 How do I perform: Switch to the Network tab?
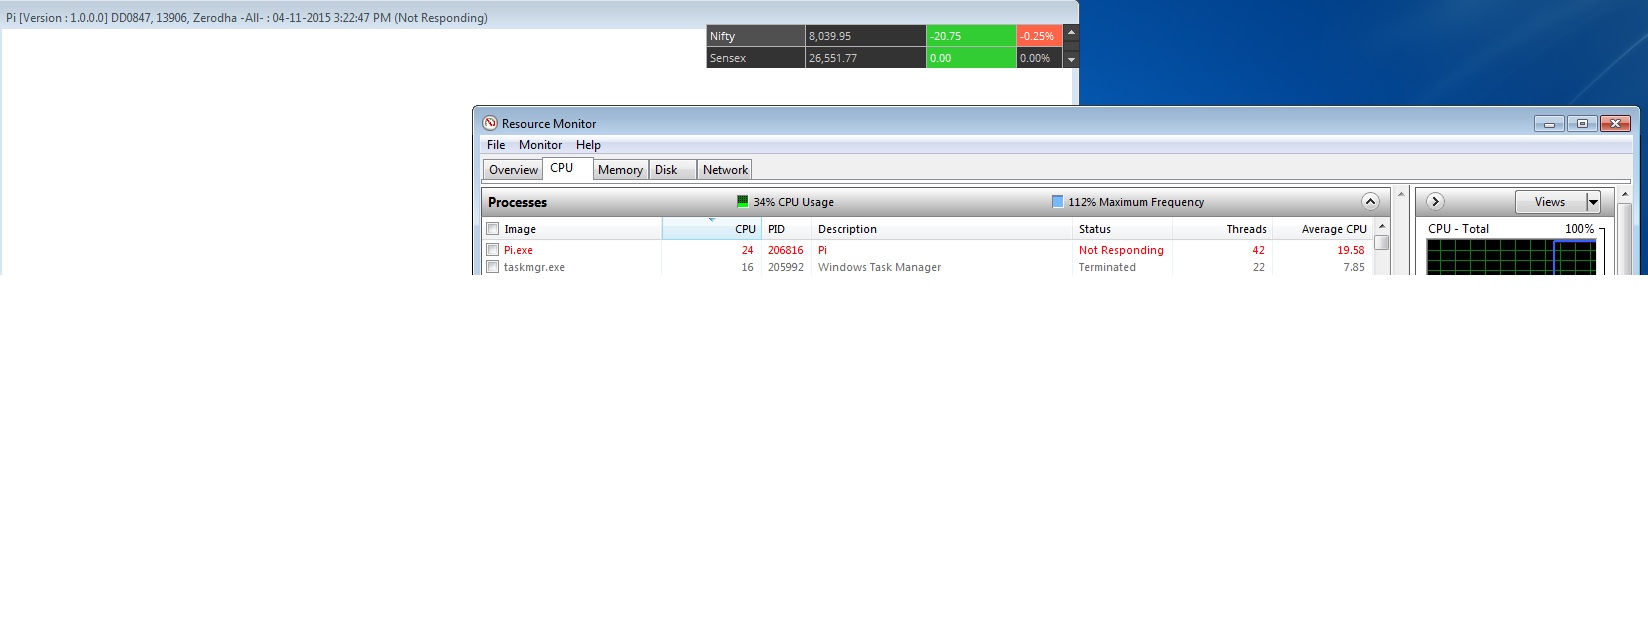[725, 170]
